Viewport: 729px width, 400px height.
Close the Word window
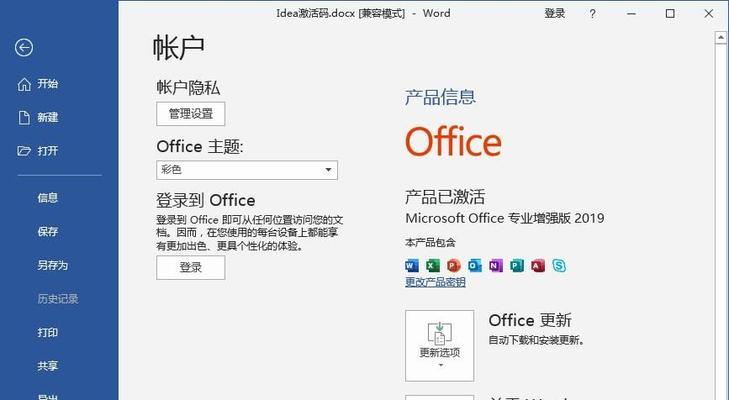(709, 14)
